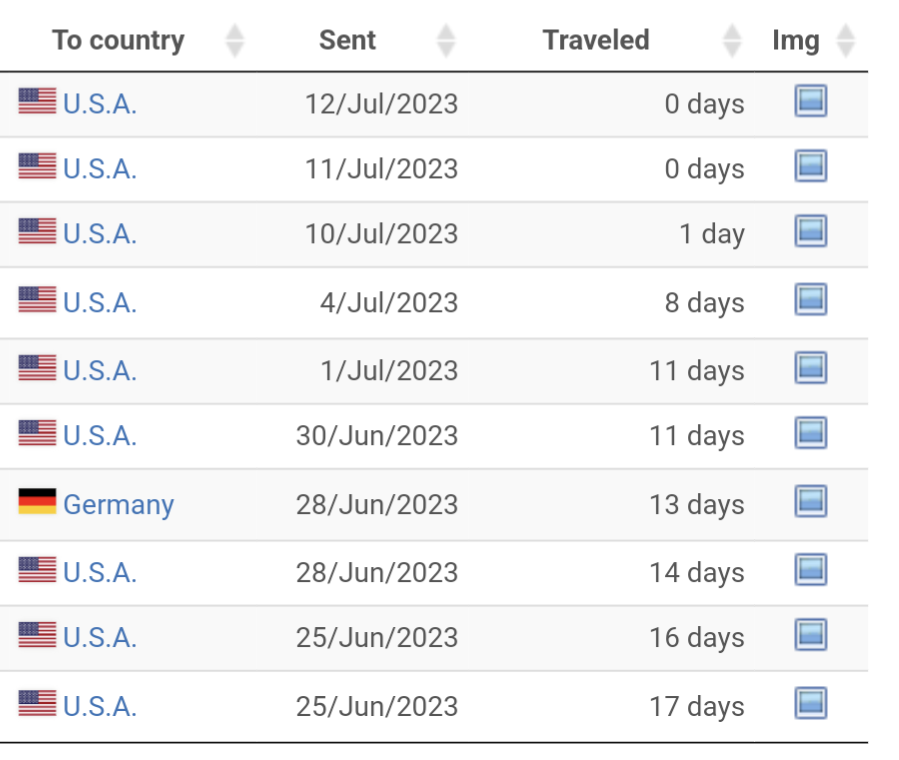Viewport: 899px width, 760px height.
Task: Open U.S.A. link in 4/Jul/2023 row
Action: point(100,303)
